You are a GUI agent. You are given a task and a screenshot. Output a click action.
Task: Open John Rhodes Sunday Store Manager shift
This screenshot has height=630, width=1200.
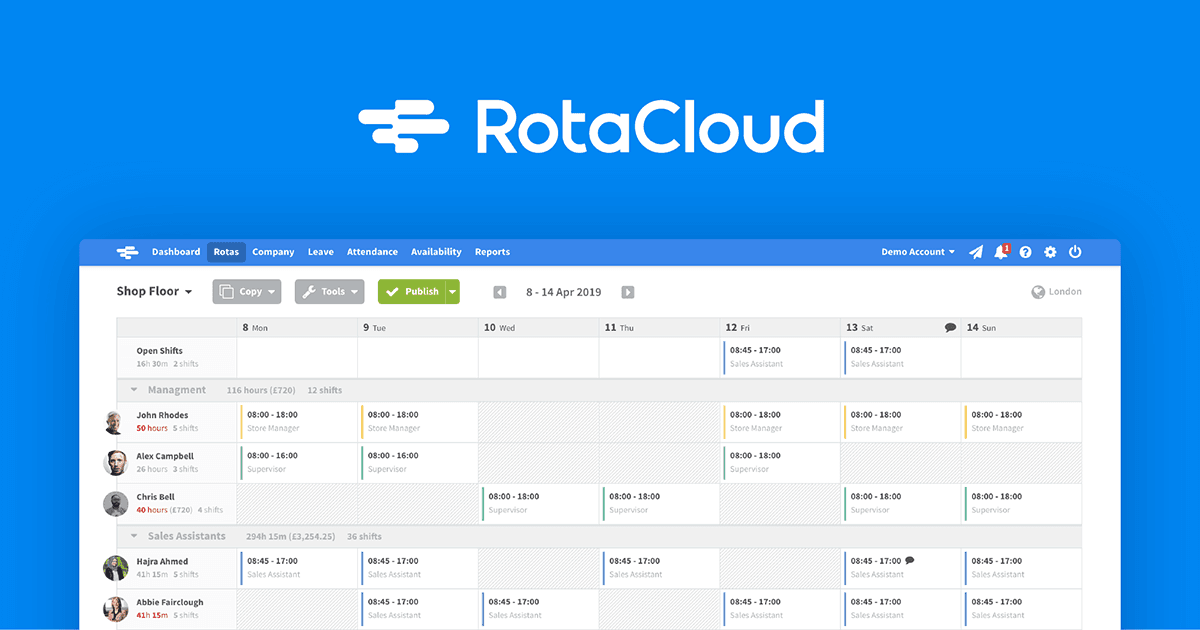coord(1022,421)
